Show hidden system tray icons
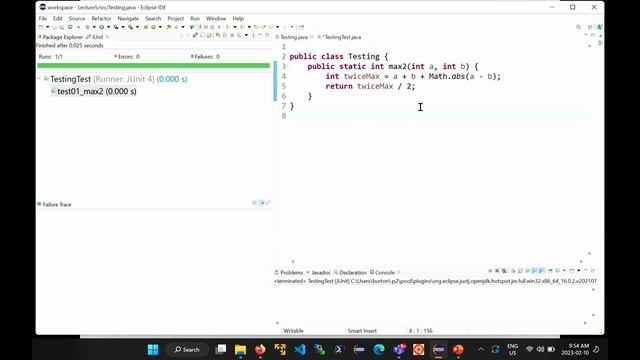640x360 pixels. (481, 349)
